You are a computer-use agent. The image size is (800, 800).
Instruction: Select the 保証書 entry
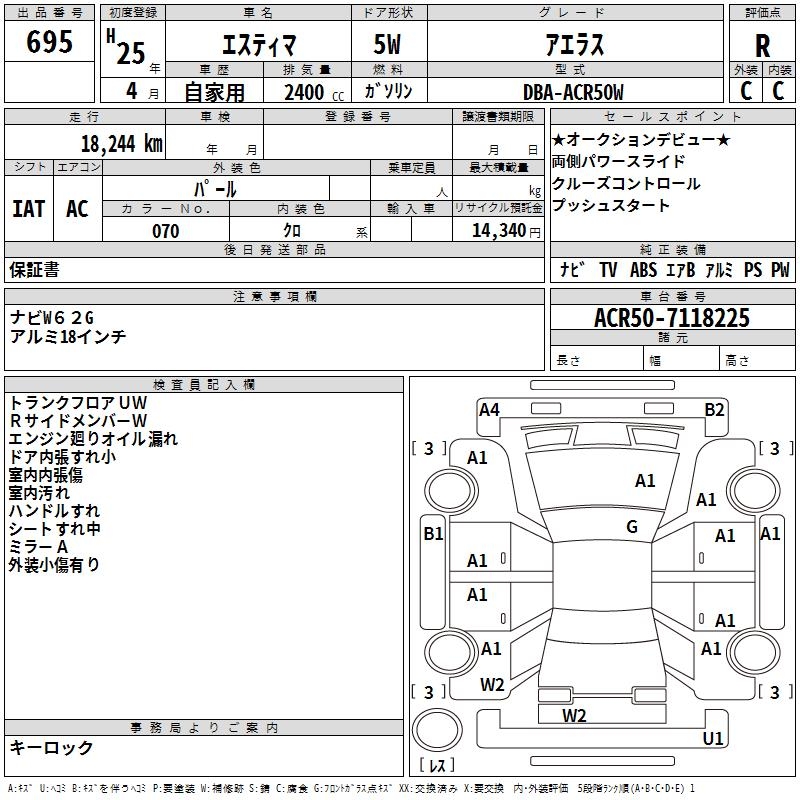pos(34,270)
